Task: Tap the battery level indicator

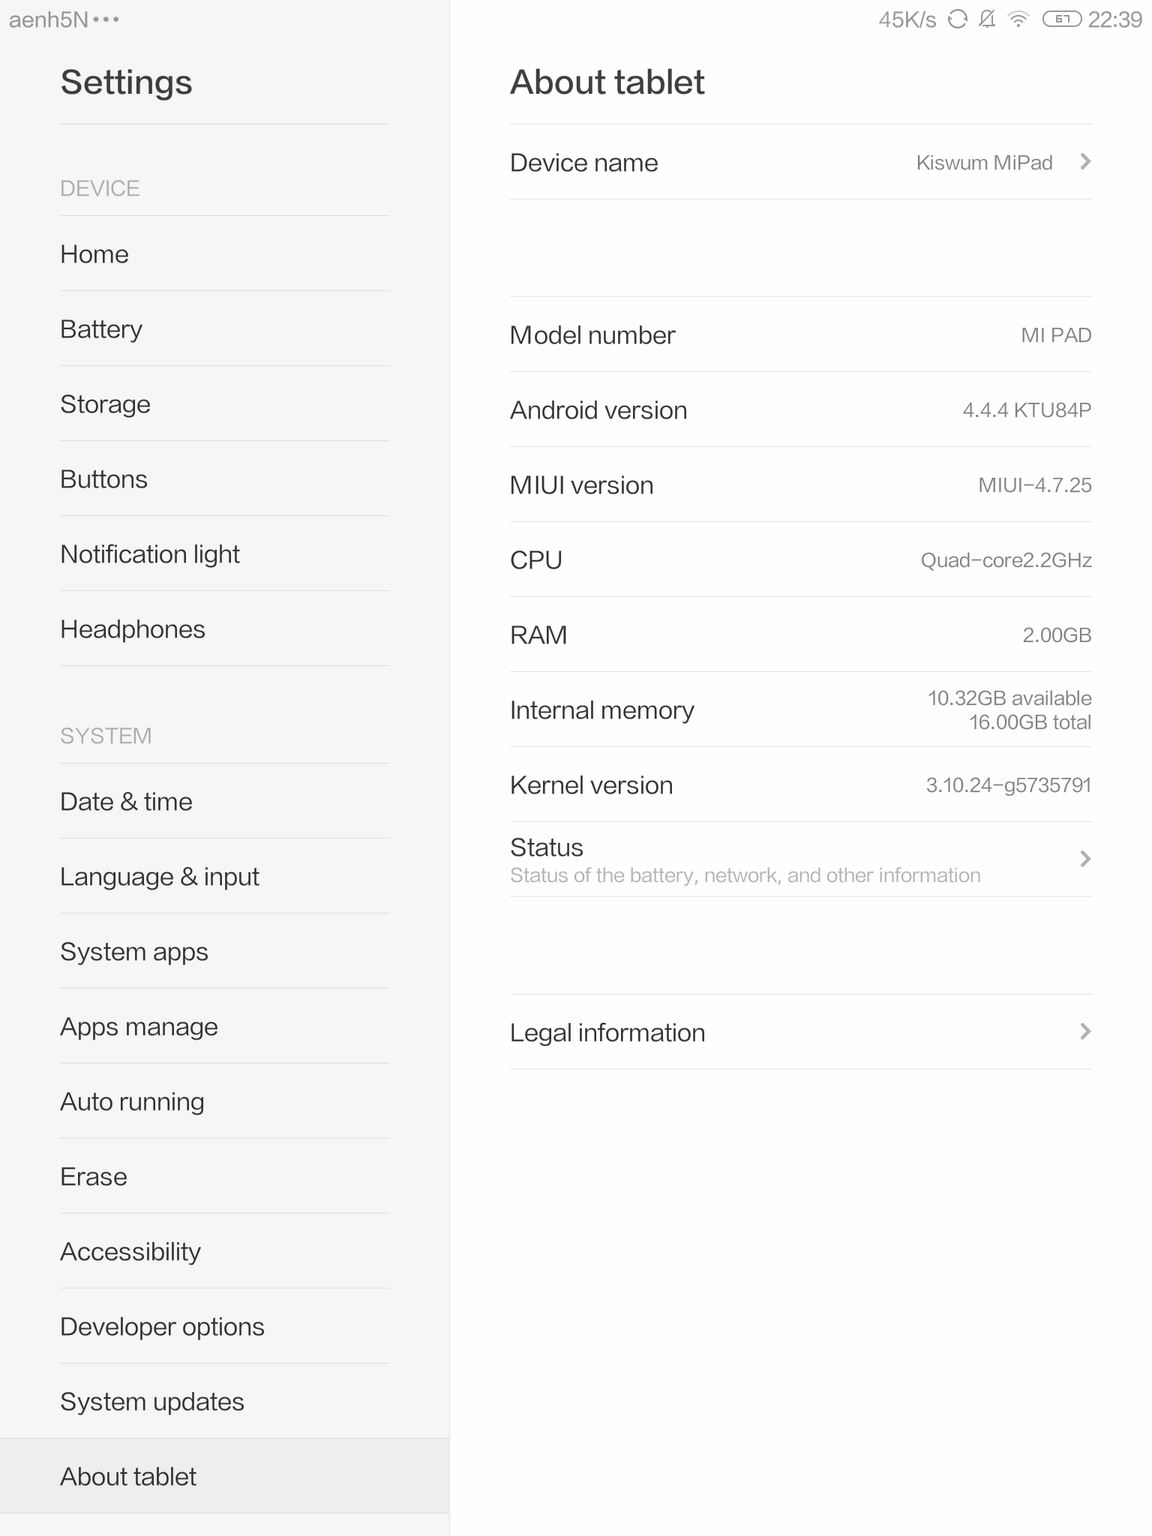Action: click(x=1061, y=19)
